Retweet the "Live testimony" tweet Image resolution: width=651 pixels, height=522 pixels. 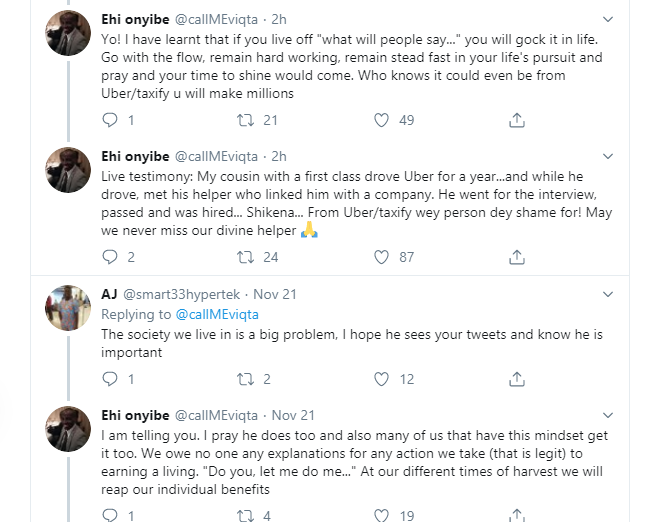point(245,257)
